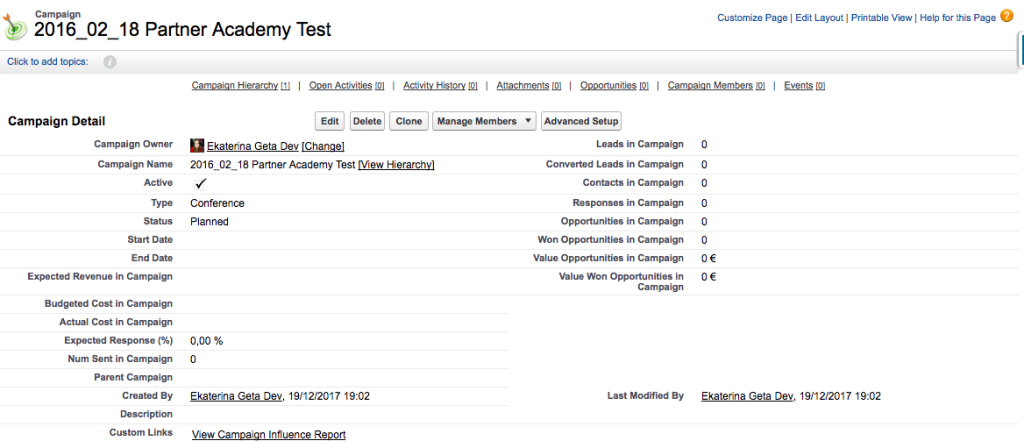
Task: Open Advanced Setup
Action: [x=581, y=121]
